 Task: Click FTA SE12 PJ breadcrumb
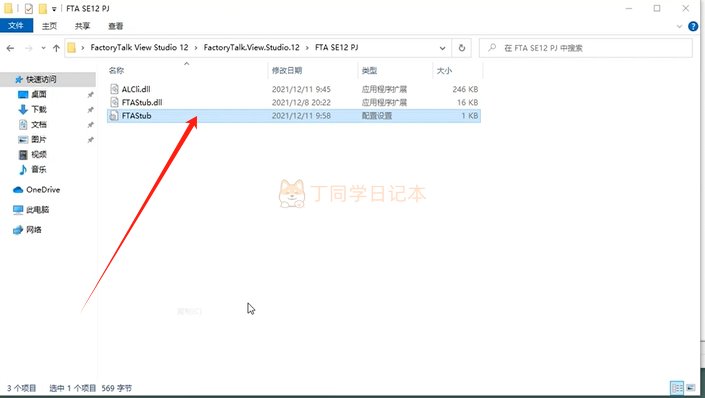(x=336, y=47)
